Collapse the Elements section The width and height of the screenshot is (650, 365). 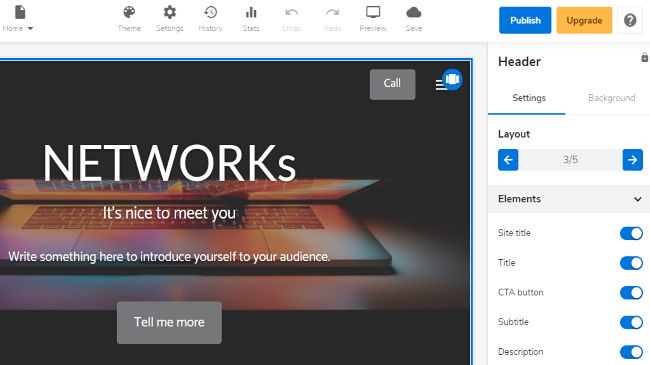pos(569,199)
